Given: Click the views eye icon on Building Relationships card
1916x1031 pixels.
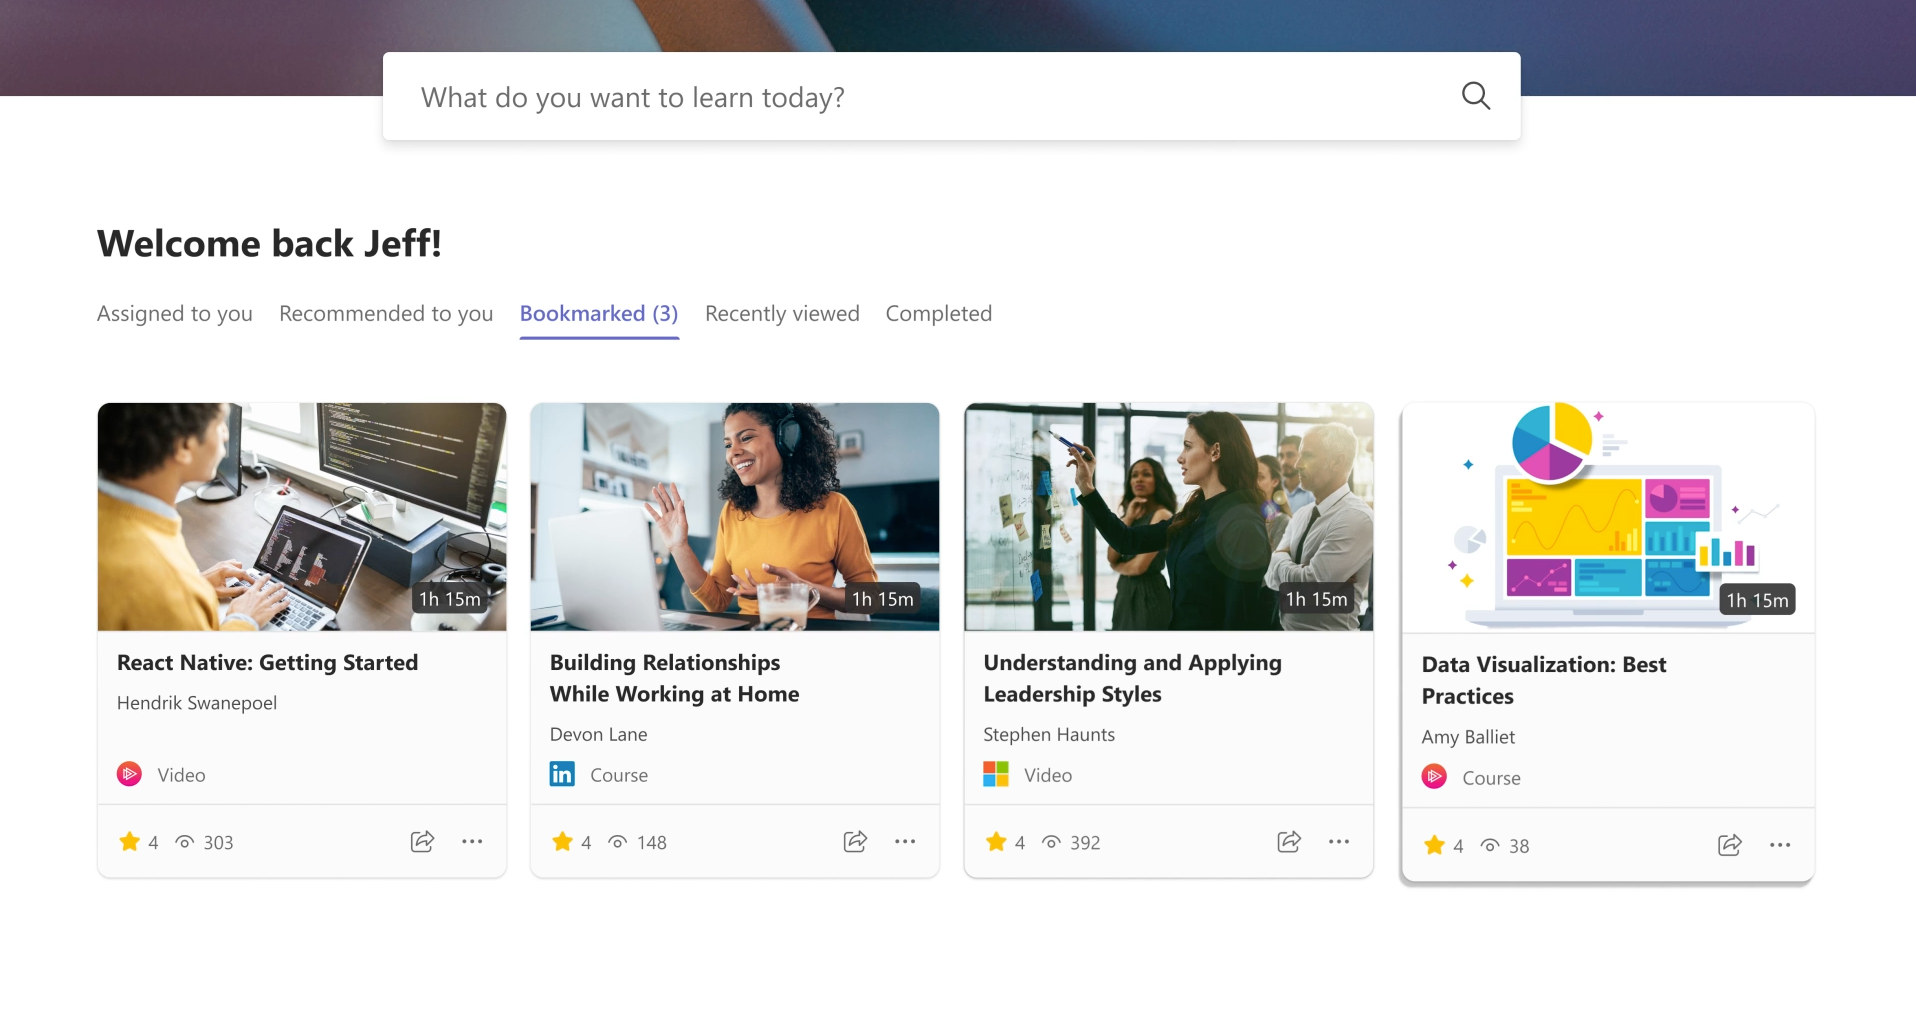Looking at the screenshot, I should tap(617, 841).
